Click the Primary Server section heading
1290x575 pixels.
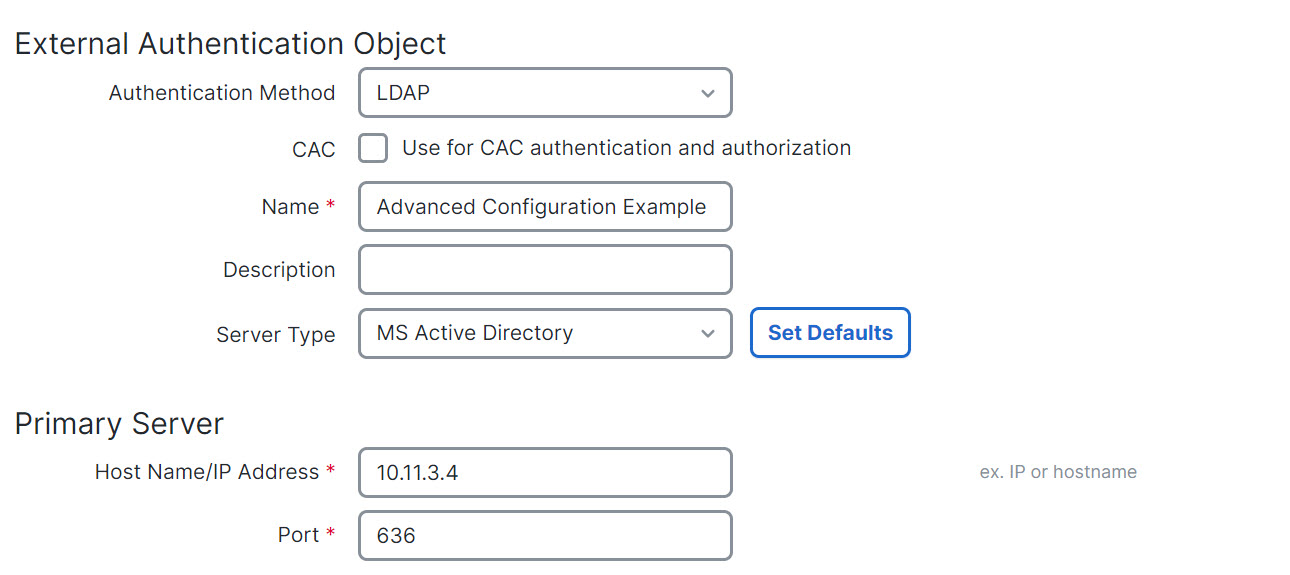click(119, 423)
